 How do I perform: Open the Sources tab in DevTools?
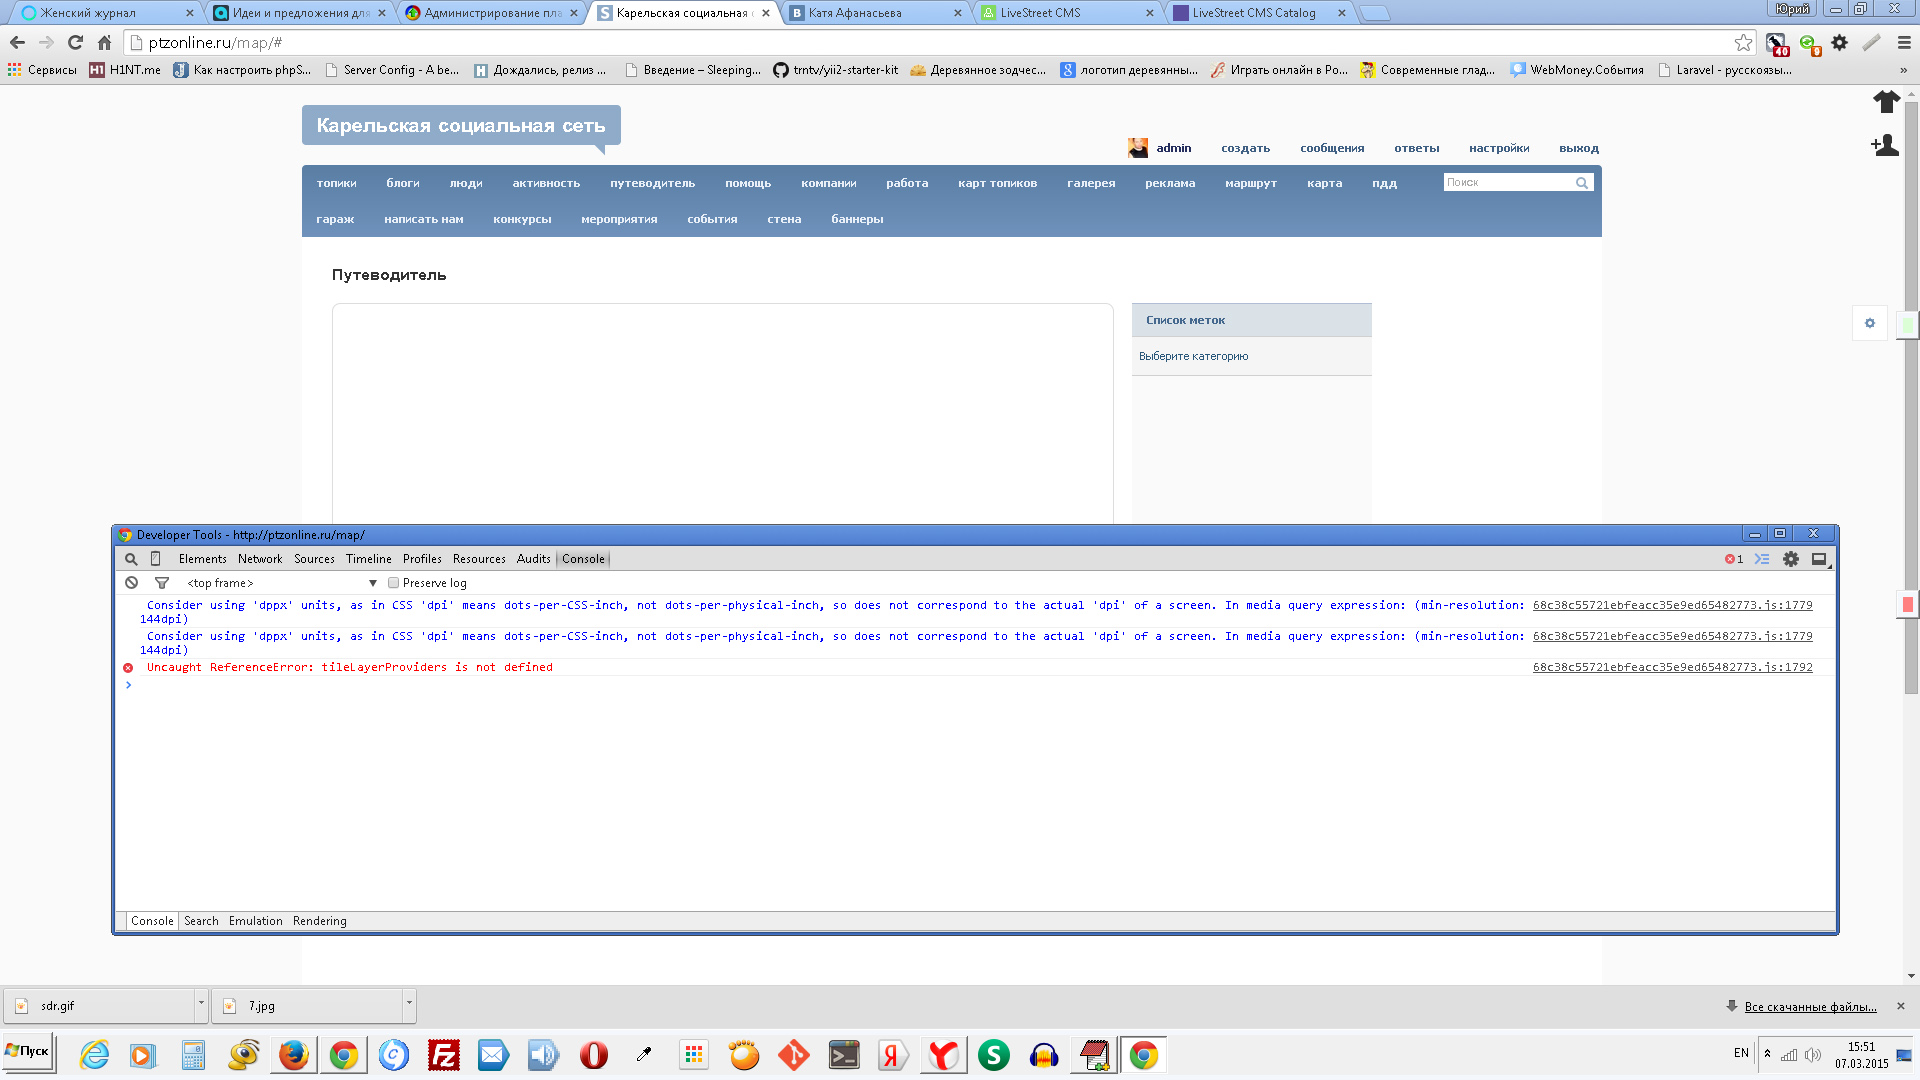pos(314,559)
